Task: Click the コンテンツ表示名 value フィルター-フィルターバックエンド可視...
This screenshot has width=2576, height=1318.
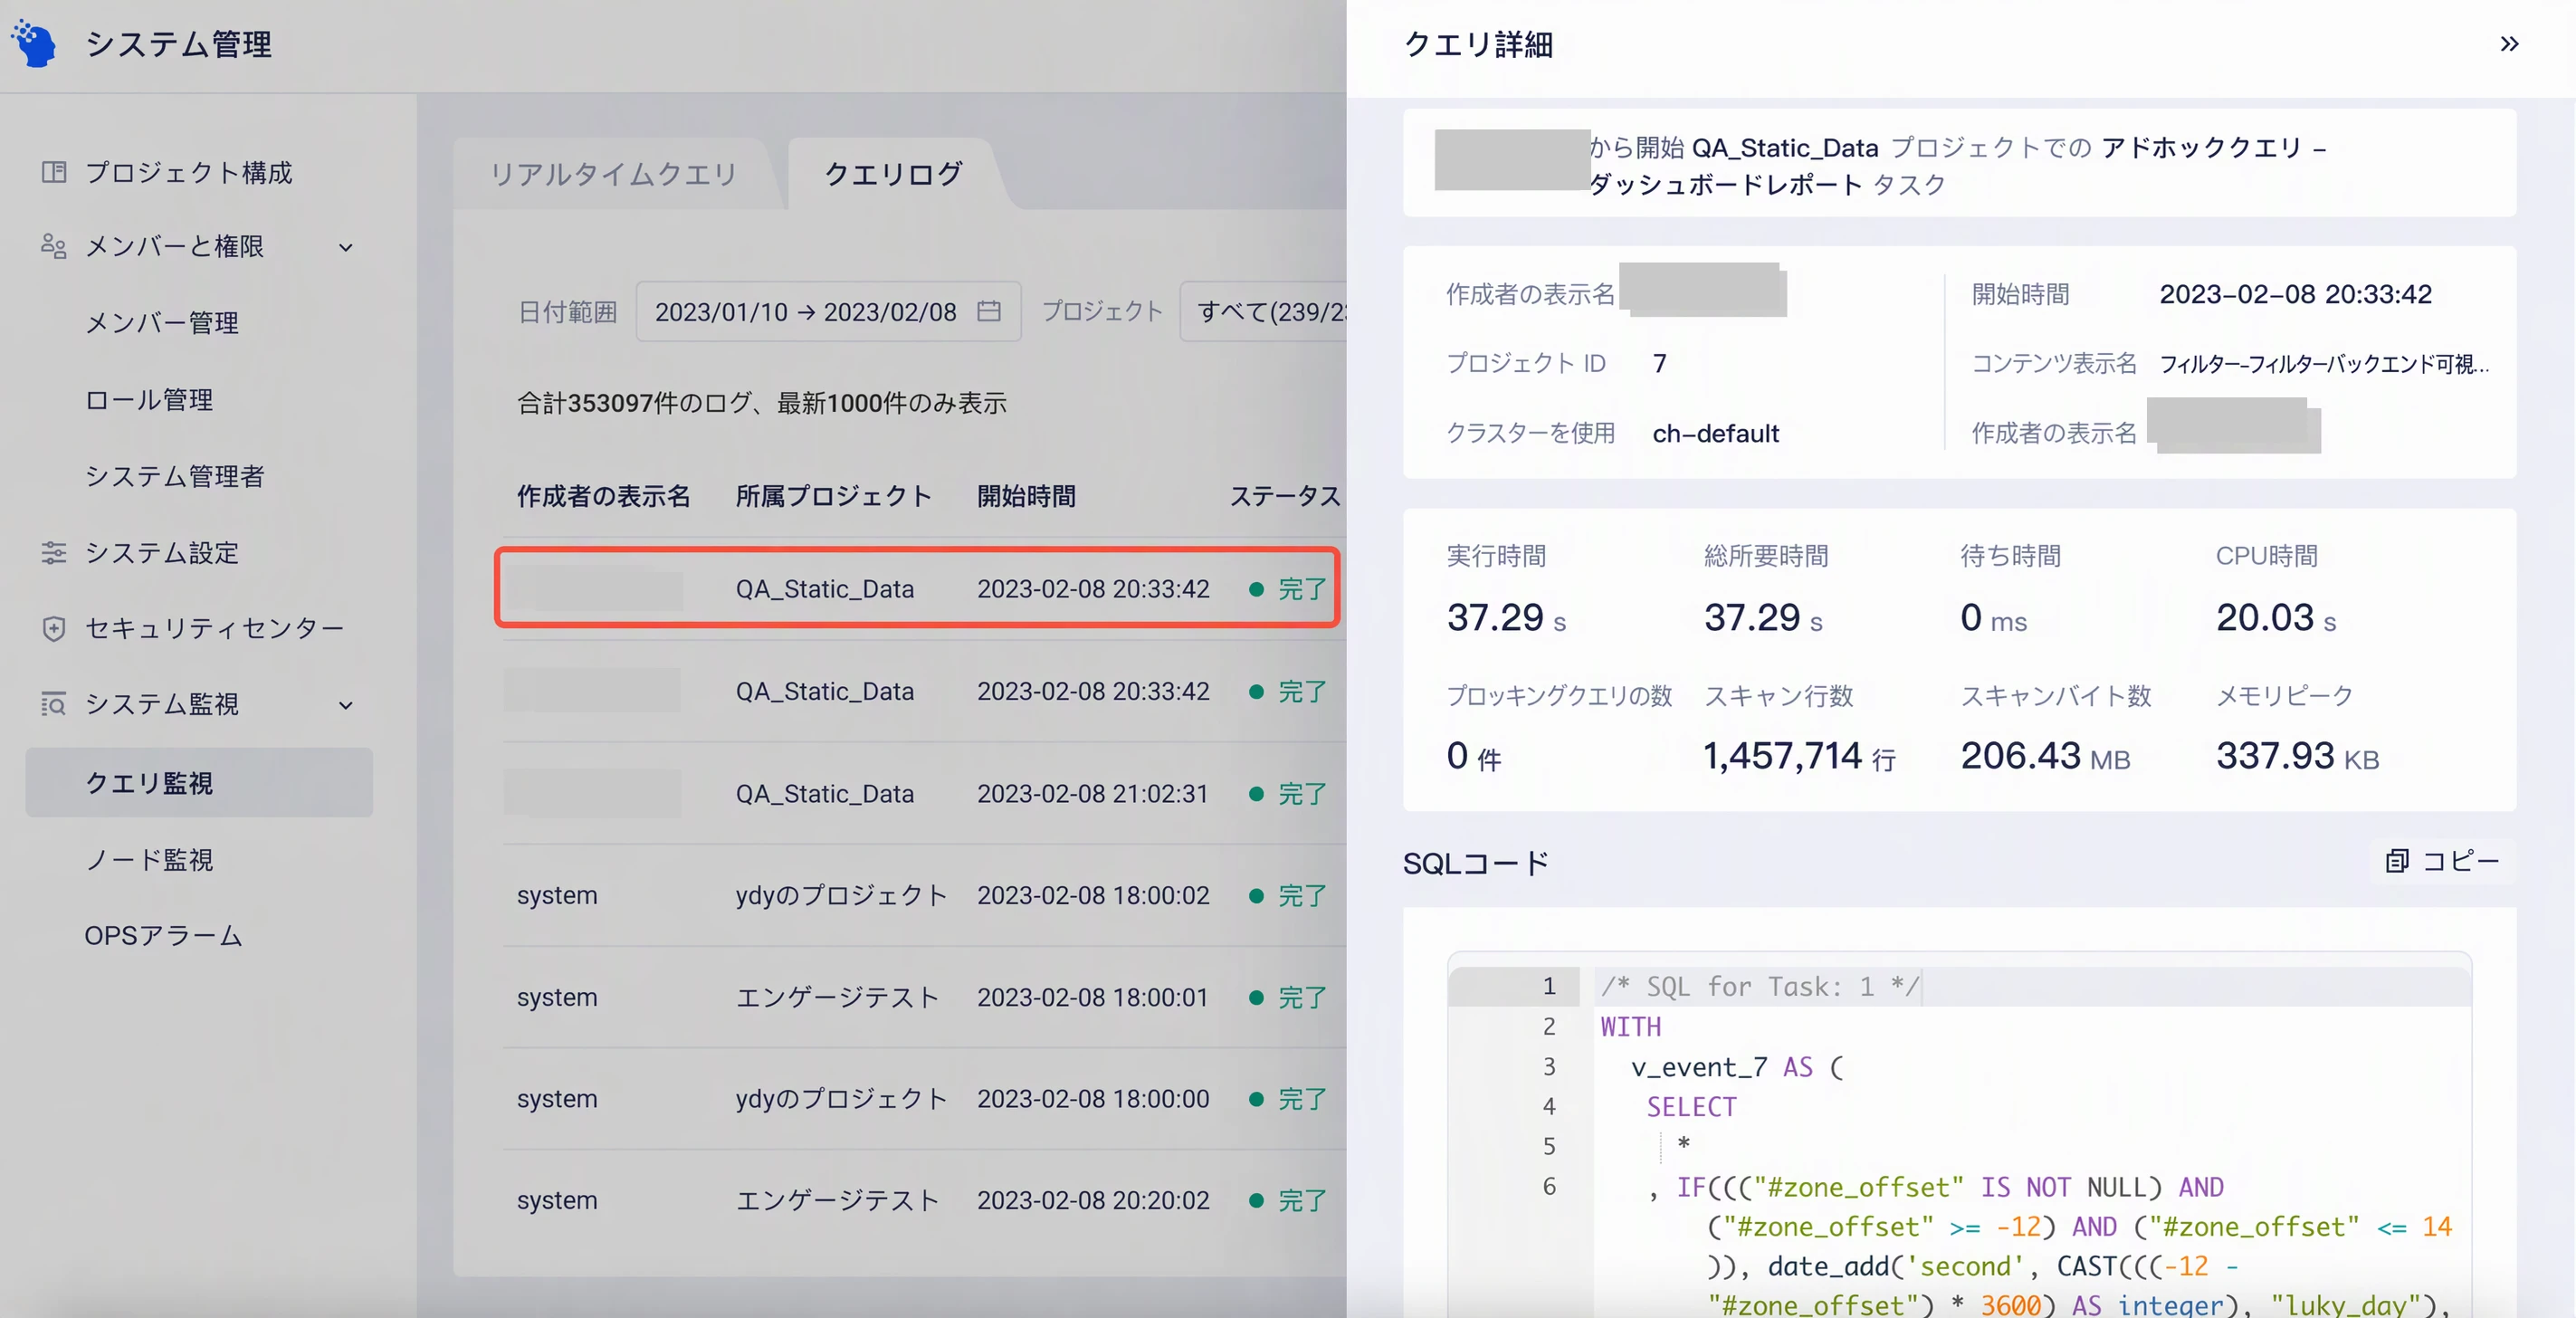Action: coord(2324,363)
